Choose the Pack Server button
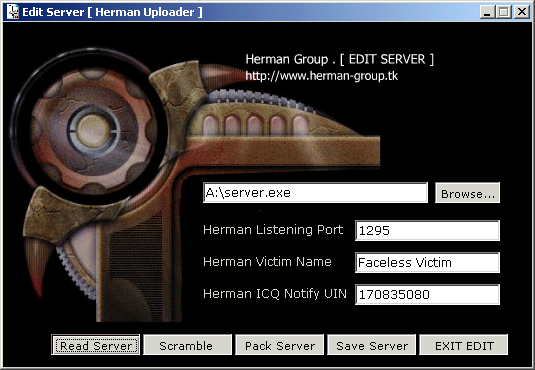The image size is (535, 370). pos(279,345)
